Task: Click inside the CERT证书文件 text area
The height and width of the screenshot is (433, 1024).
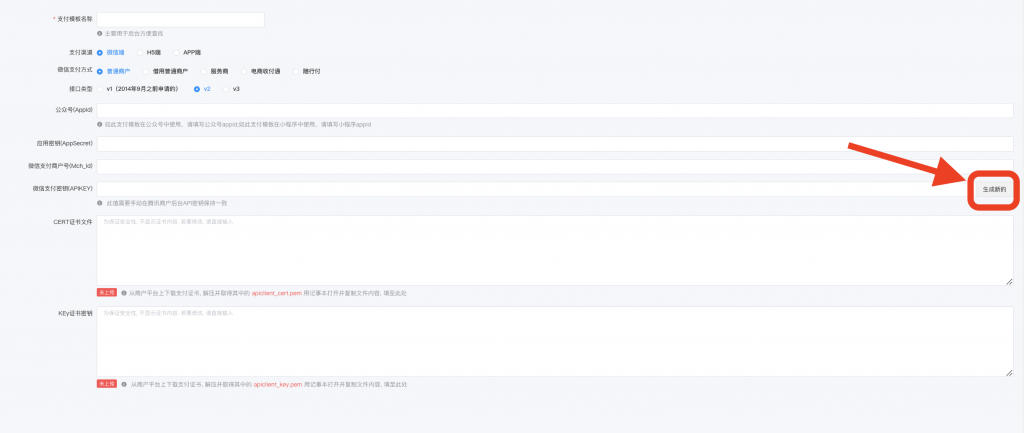Action: pyautogui.click(x=555, y=250)
